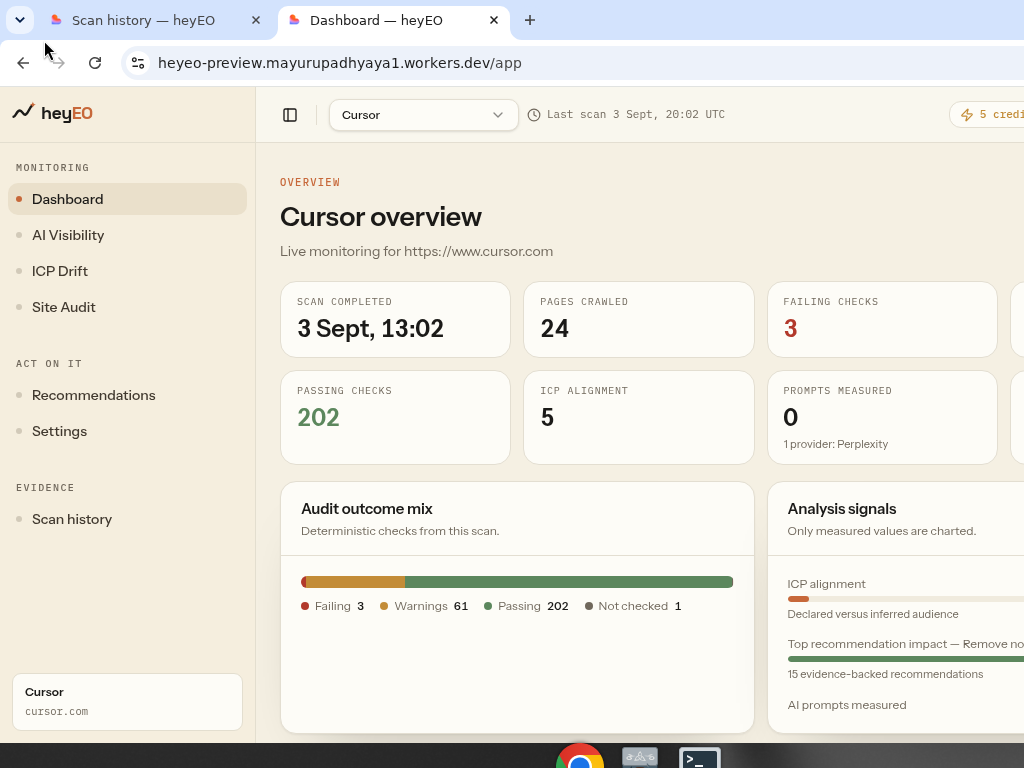
Task: Click the green Passing segment of audit bar
Action: 569,582
